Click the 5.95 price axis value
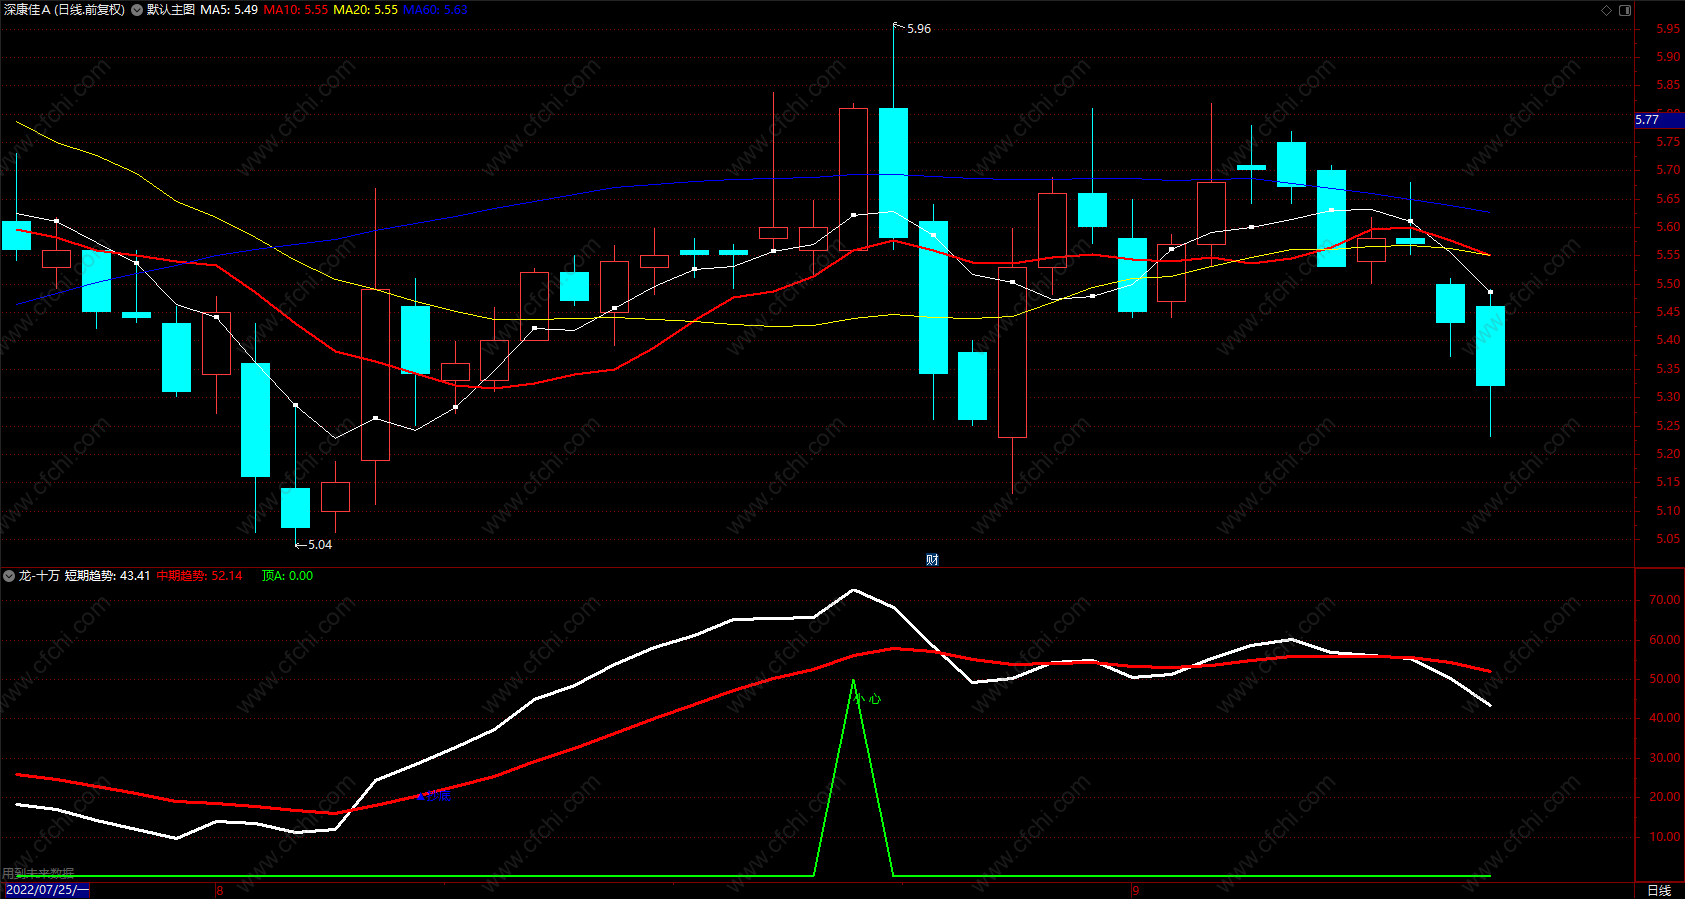Viewport: 1685px width, 899px height. point(1668,29)
